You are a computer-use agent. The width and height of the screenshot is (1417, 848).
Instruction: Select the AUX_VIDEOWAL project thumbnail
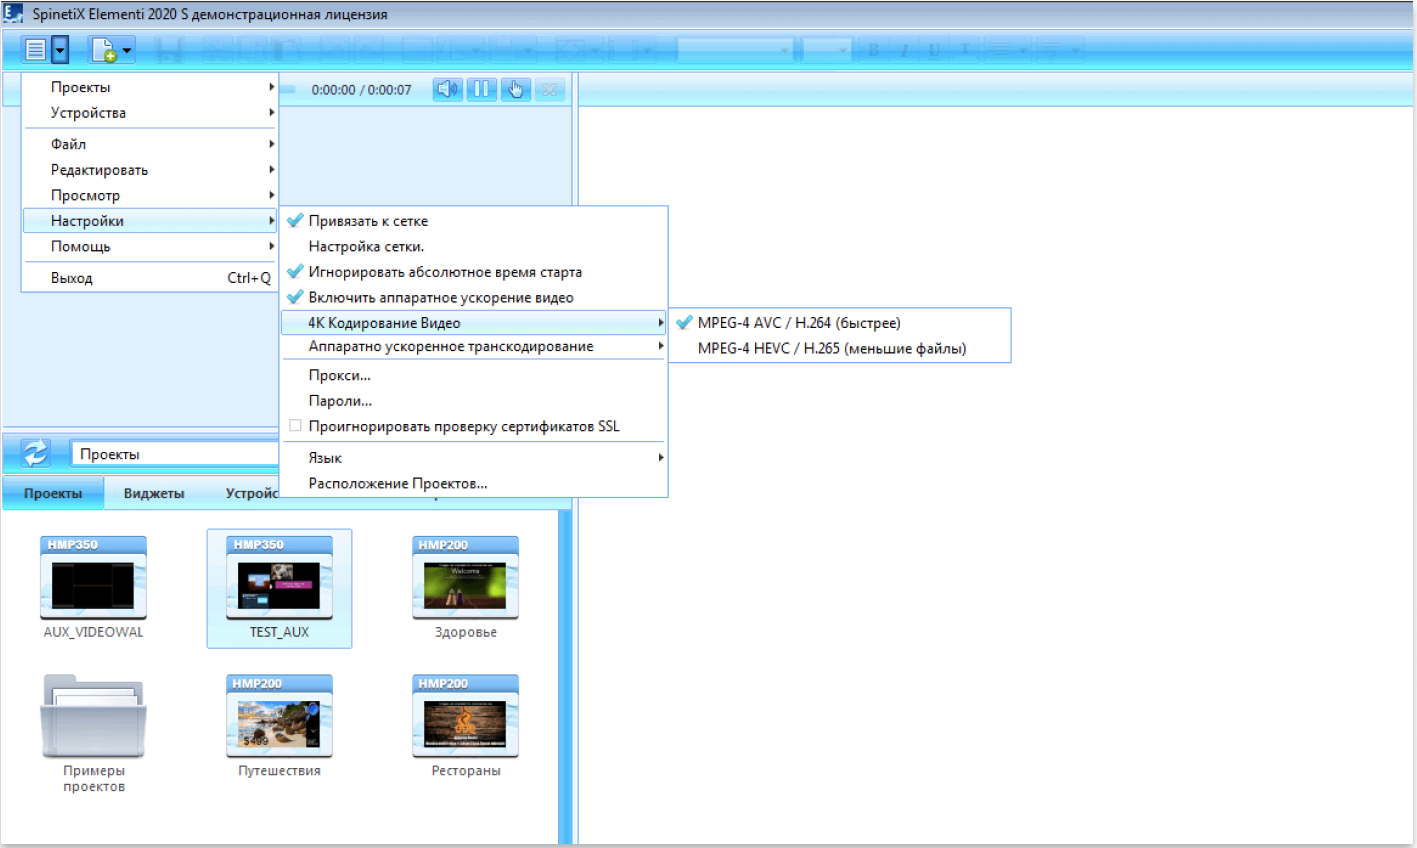click(93, 587)
